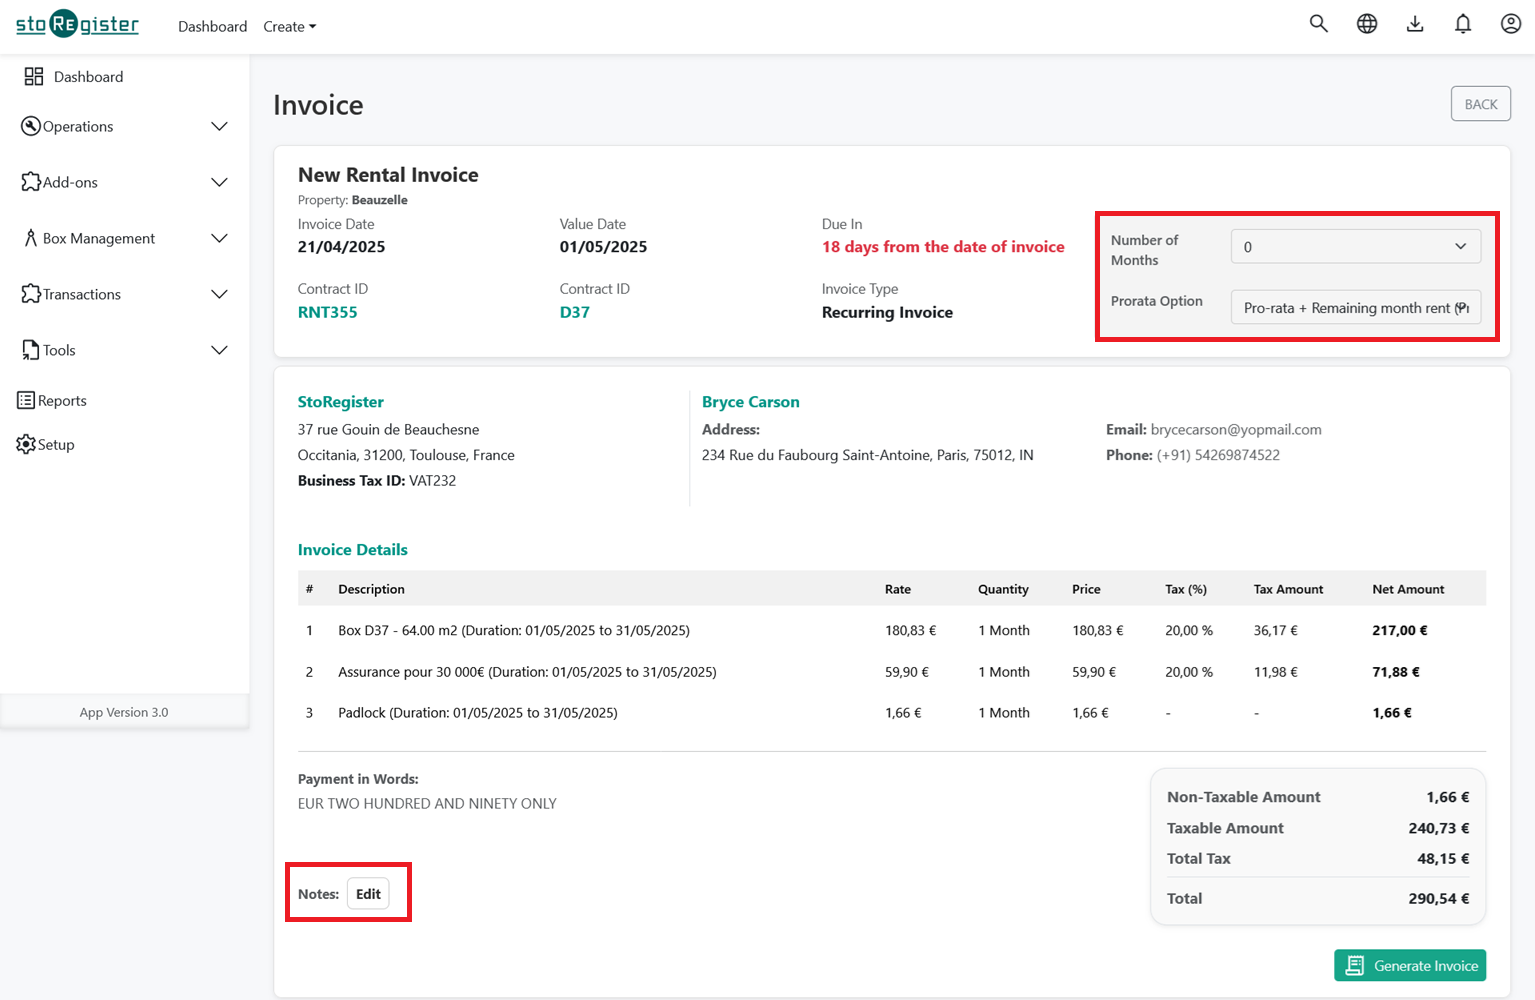Expand the Box Management sidebar section
The image size is (1535, 1000).
coord(219,238)
